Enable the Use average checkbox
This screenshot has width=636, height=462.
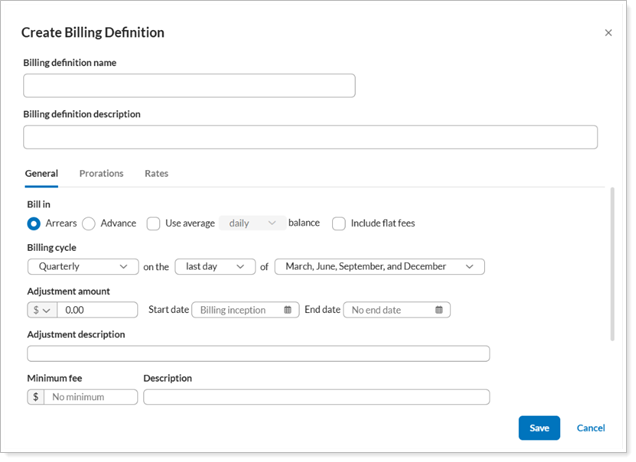point(153,224)
